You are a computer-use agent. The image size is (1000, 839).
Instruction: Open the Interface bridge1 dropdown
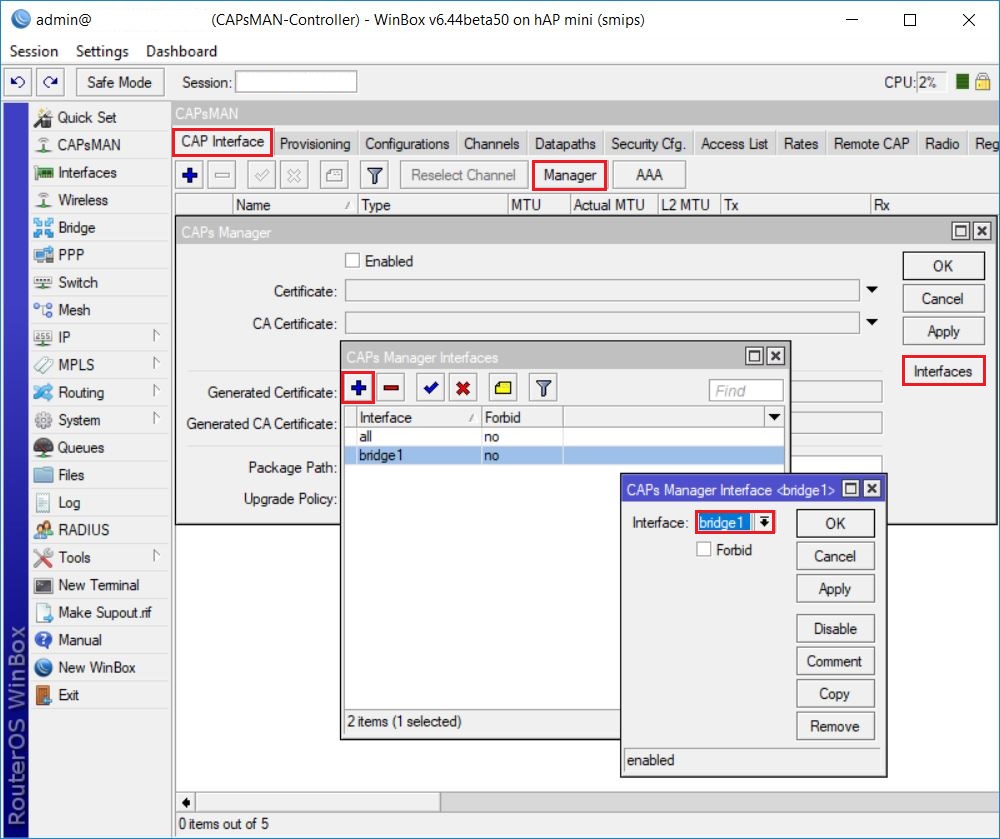click(x=763, y=523)
